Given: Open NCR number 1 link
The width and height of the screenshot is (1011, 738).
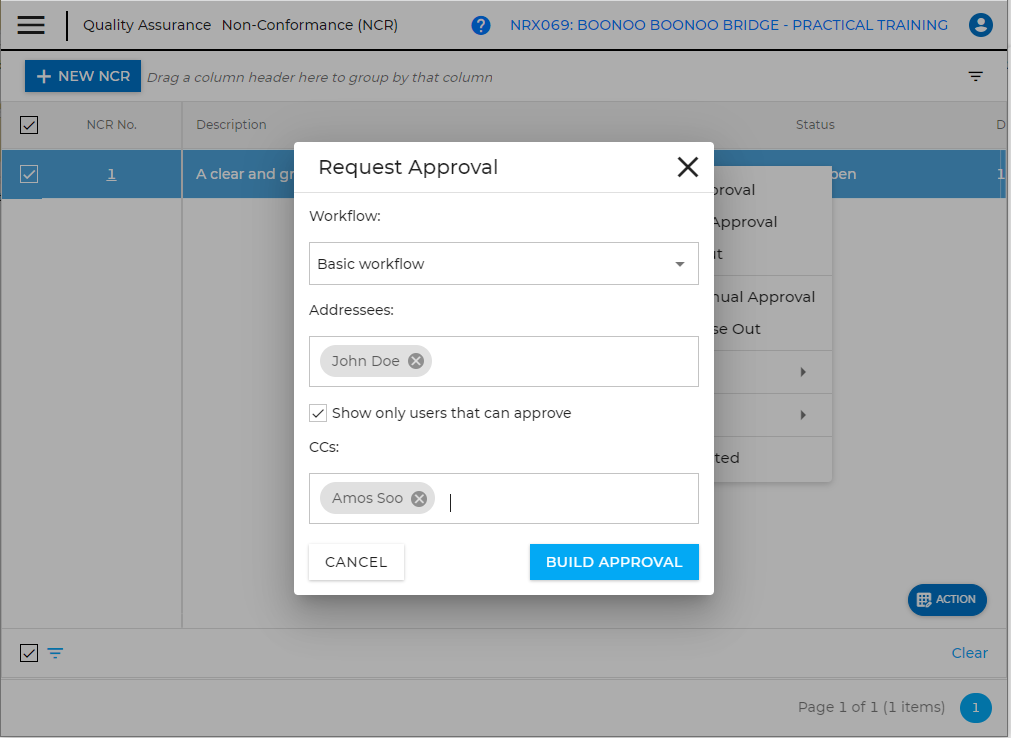Looking at the screenshot, I should [x=111, y=174].
